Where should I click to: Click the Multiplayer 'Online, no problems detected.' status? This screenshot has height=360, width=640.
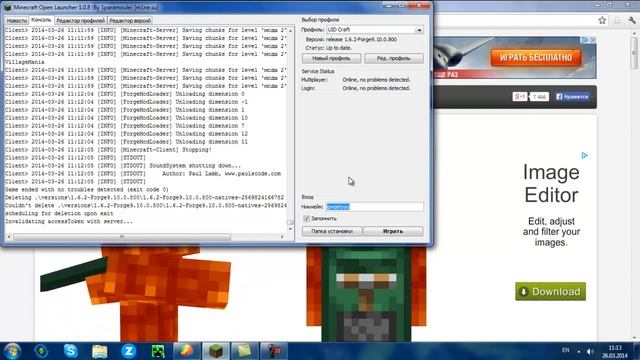(x=376, y=80)
